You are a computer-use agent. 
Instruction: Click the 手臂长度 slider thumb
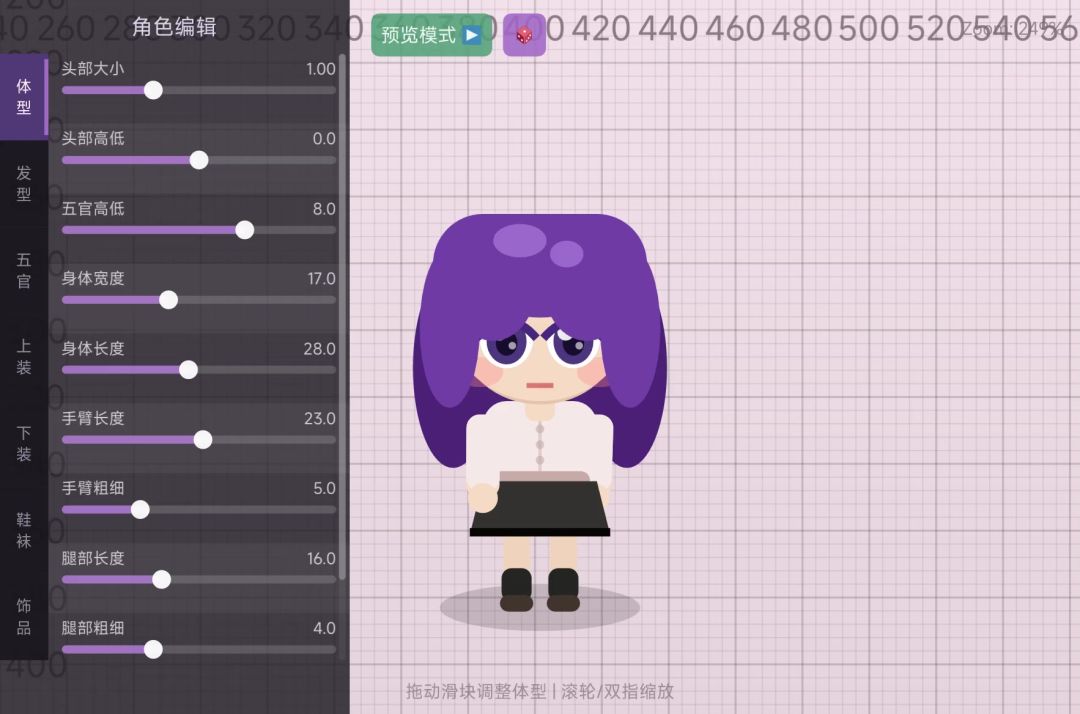click(x=203, y=440)
